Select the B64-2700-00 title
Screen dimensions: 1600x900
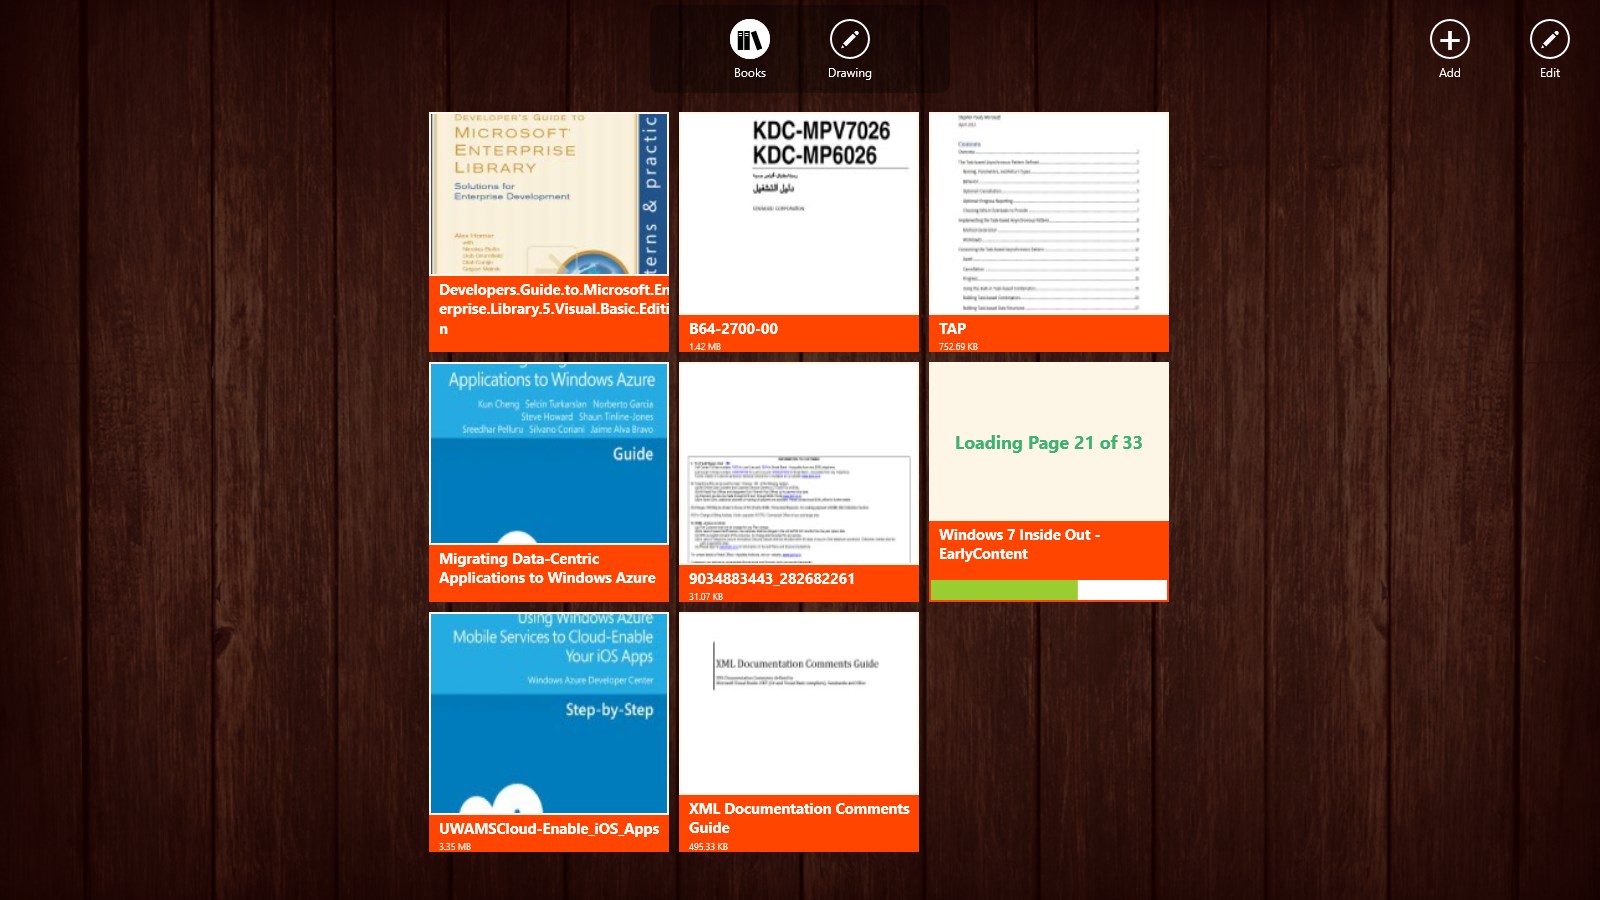(733, 328)
